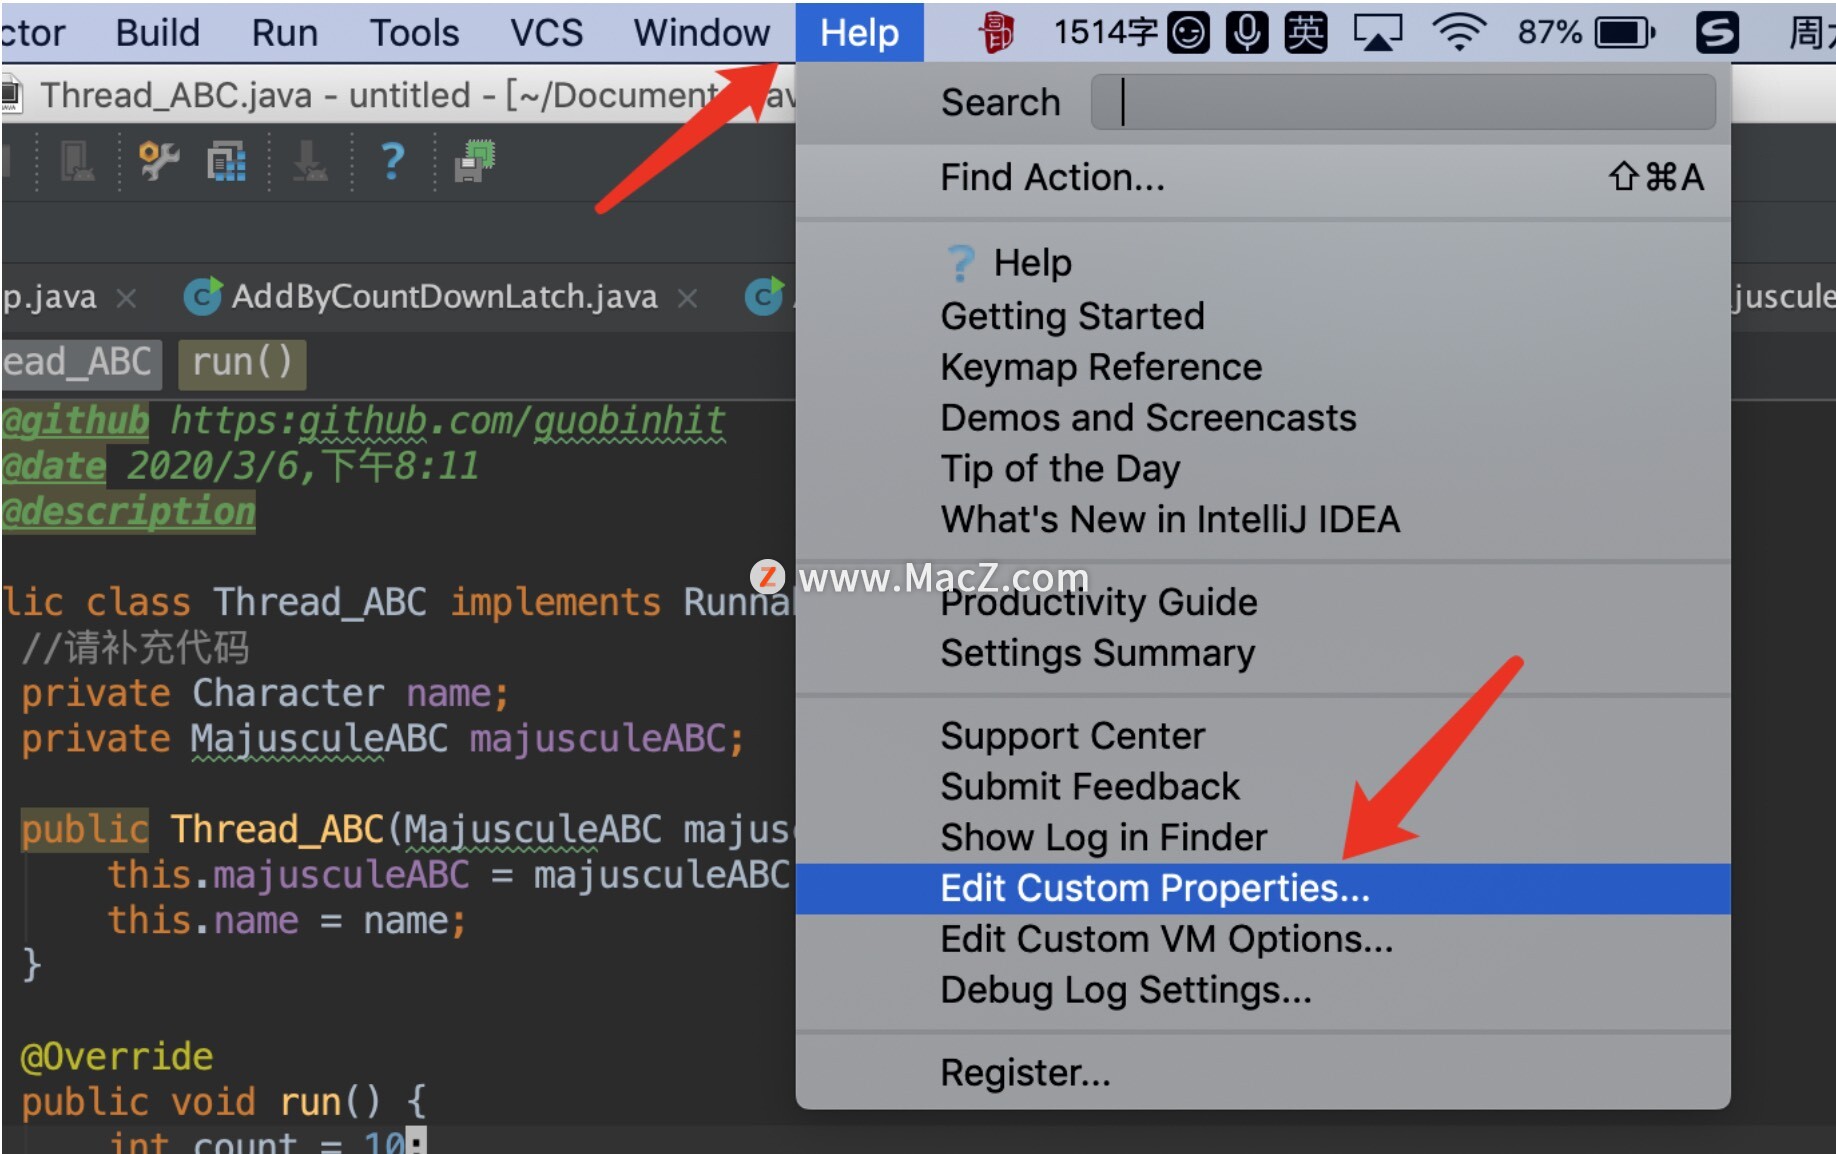Choose the Help item with question icon

1263,263
